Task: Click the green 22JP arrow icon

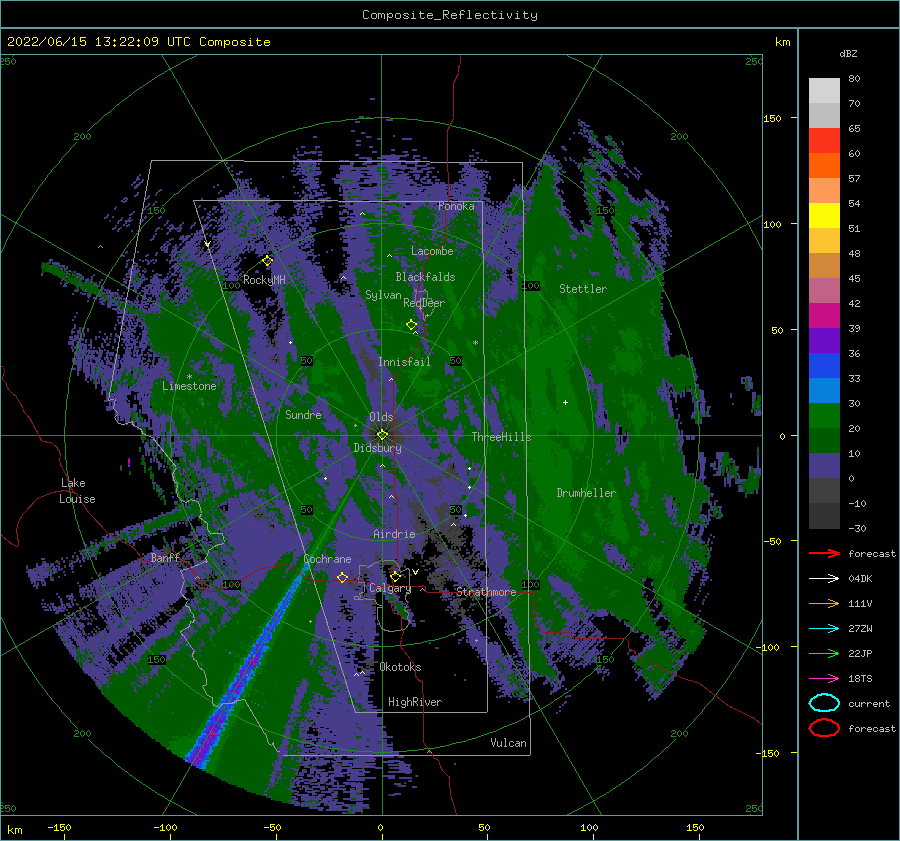Action: (x=824, y=653)
